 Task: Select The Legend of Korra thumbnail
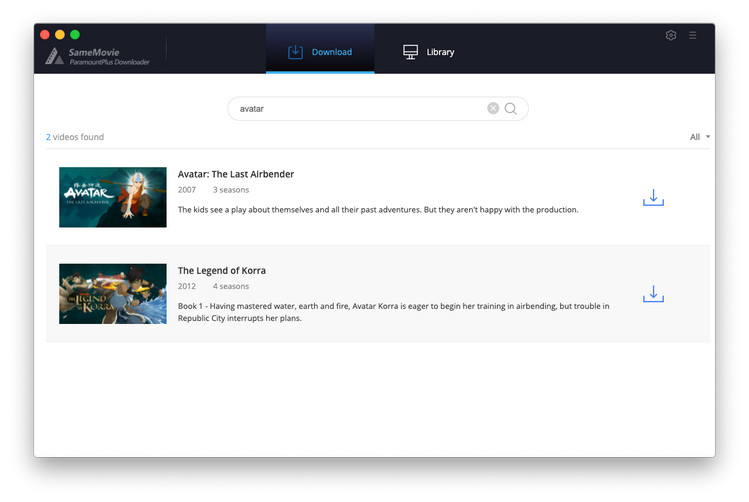pos(113,294)
